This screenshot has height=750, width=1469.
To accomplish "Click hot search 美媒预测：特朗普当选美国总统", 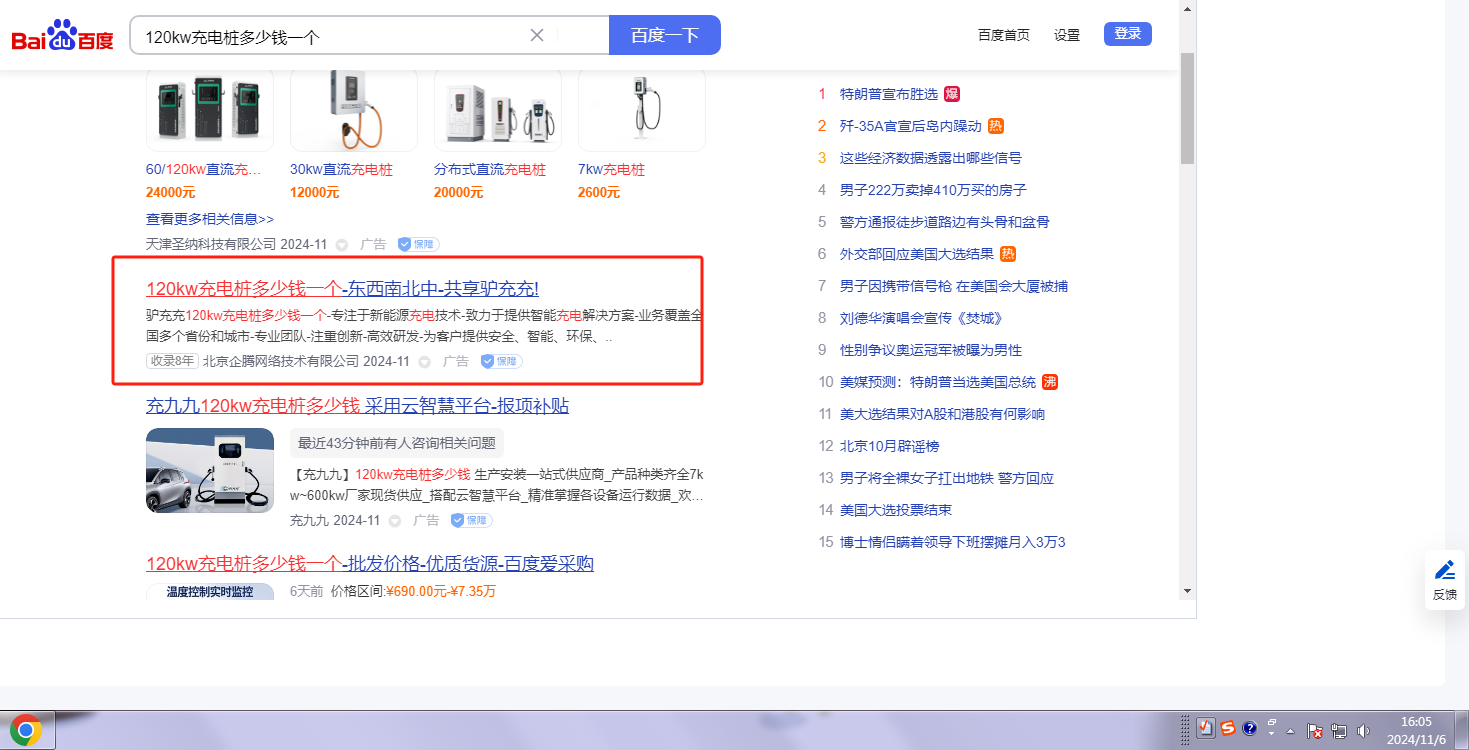I will [x=938, y=382].
